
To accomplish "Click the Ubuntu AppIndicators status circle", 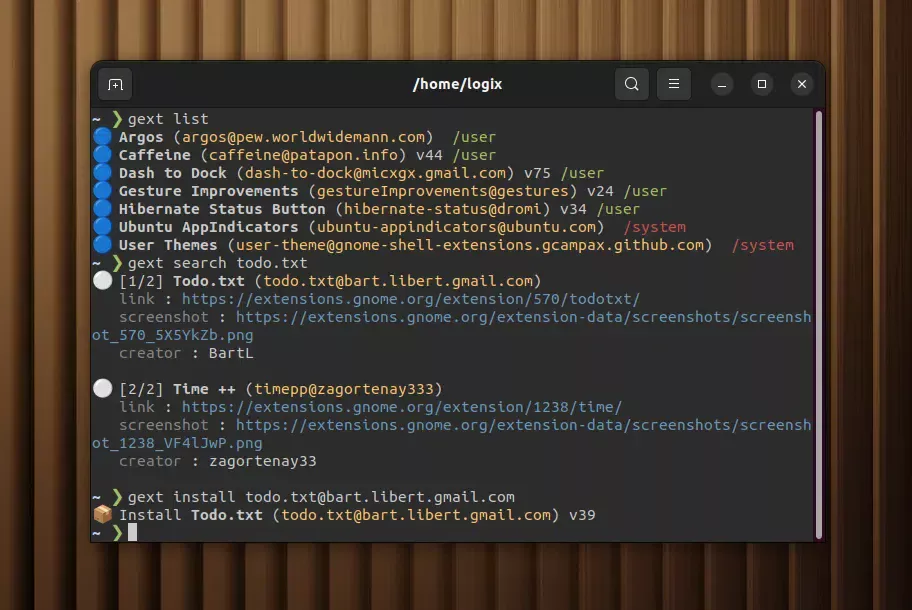I will [102, 227].
